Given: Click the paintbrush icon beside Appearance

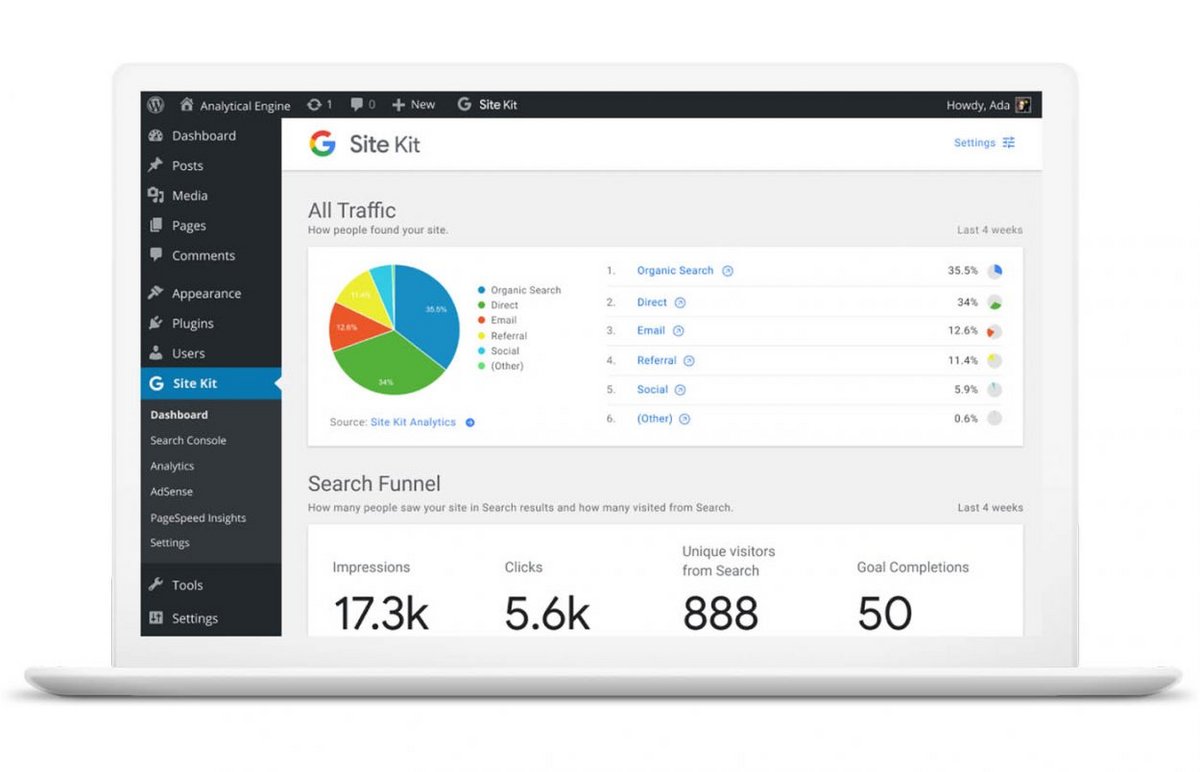Looking at the screenshot, I should (x=156, y=294).
